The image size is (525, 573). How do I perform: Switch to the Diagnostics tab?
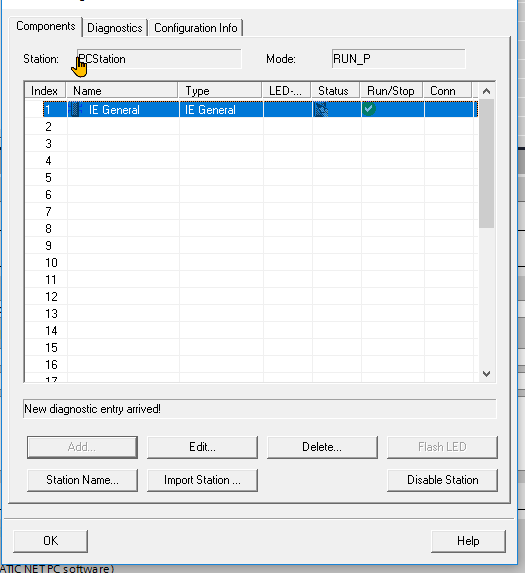[115, 28]
